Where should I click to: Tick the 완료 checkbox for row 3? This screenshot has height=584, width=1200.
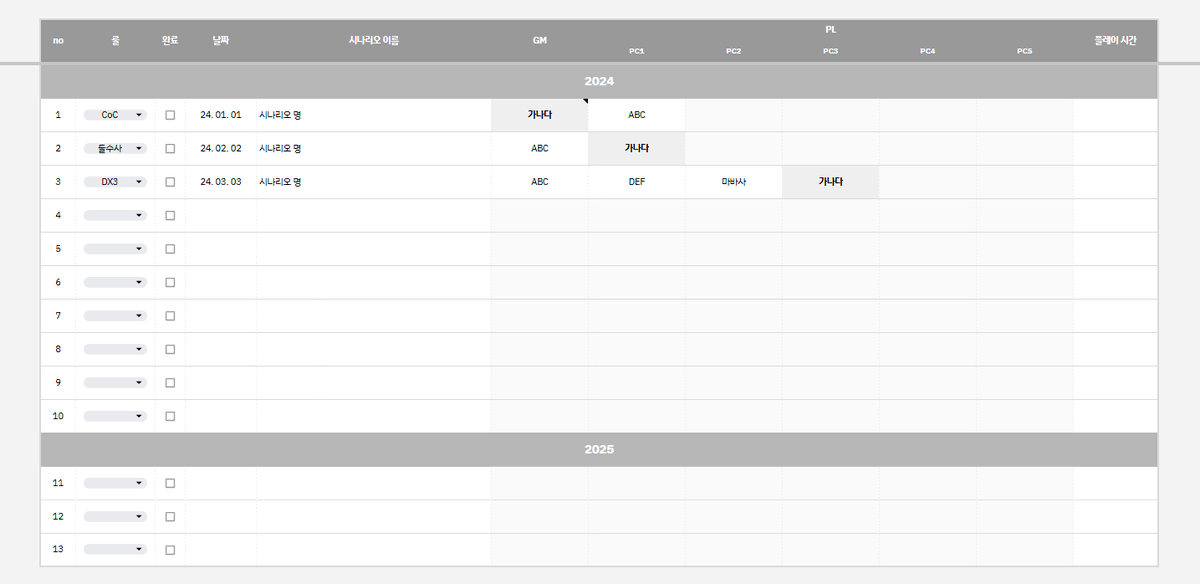170,182
